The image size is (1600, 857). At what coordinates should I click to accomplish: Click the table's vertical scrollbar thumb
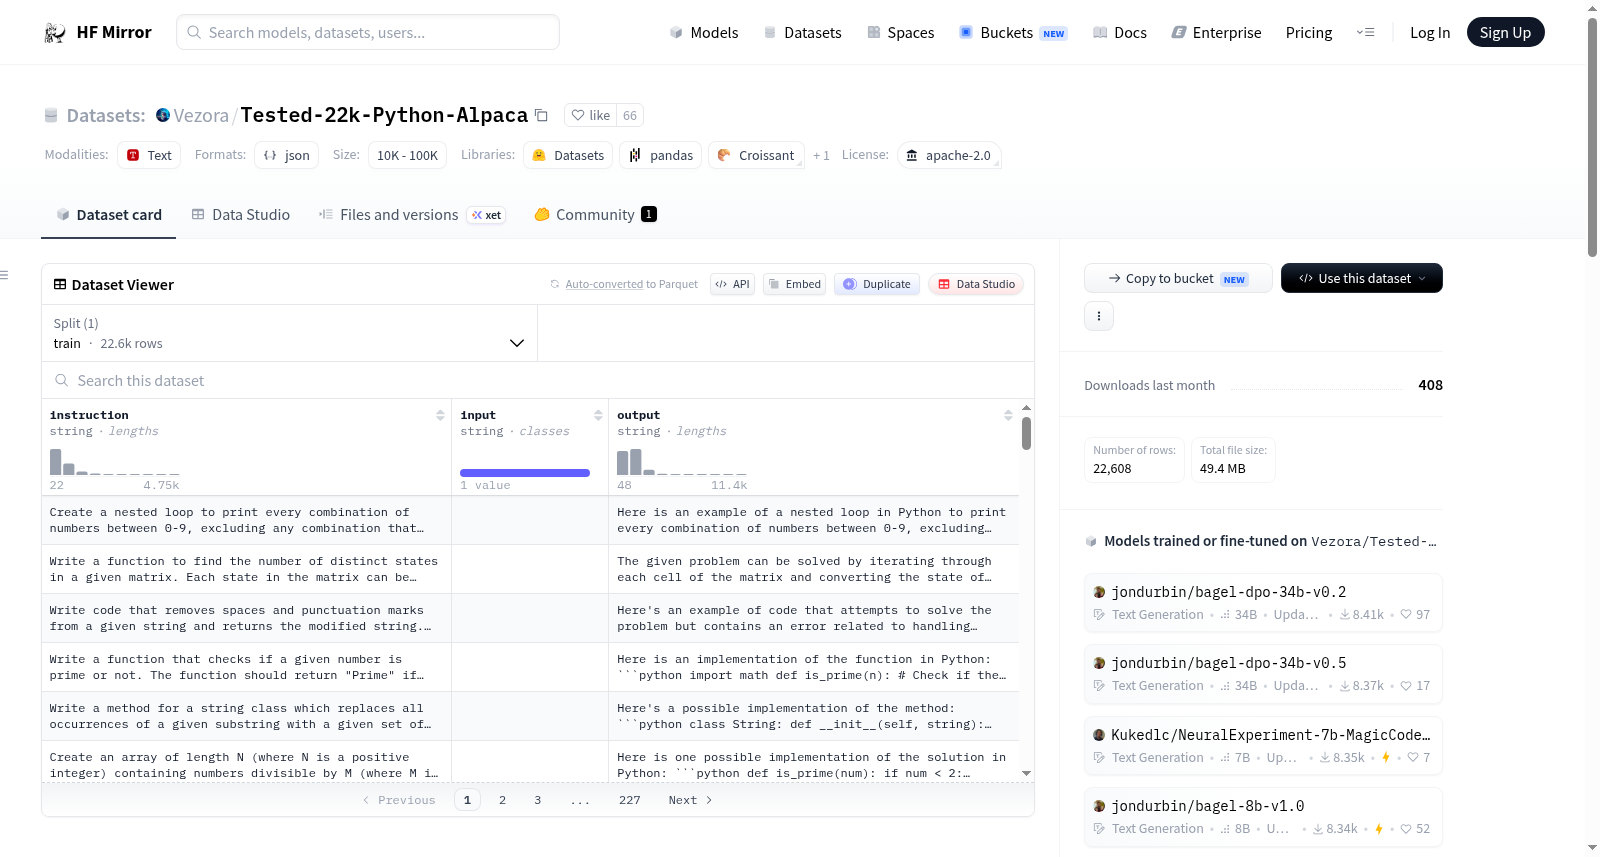pyautogui.click(x=1027, y=433)
